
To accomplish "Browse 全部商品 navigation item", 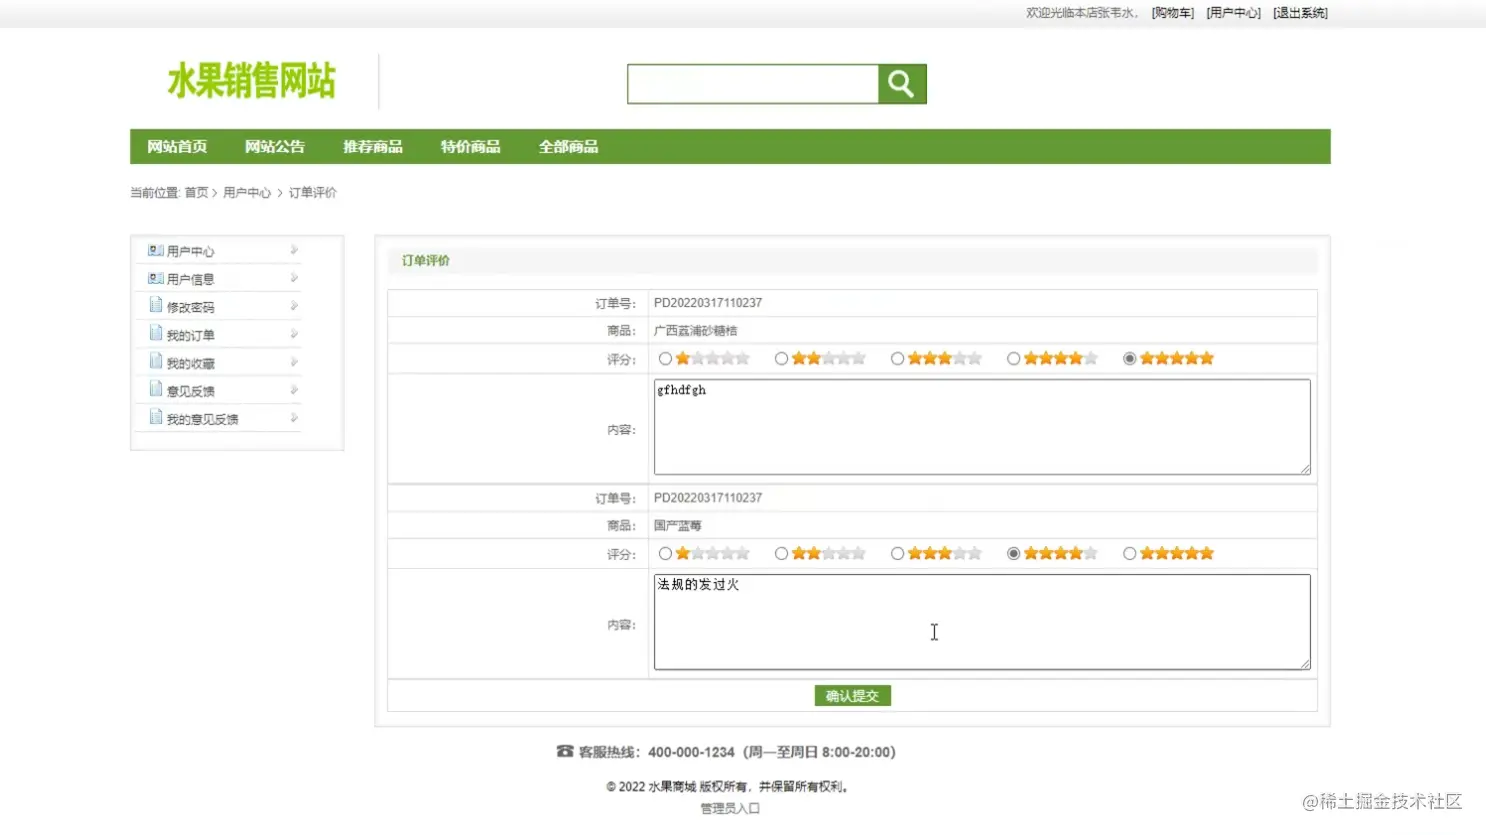I will (569, 147).
